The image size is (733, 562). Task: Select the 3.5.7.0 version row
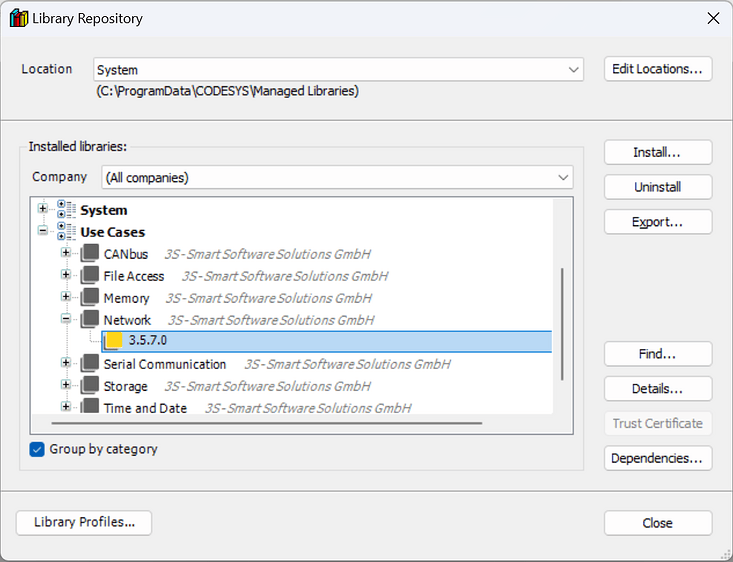326,341
